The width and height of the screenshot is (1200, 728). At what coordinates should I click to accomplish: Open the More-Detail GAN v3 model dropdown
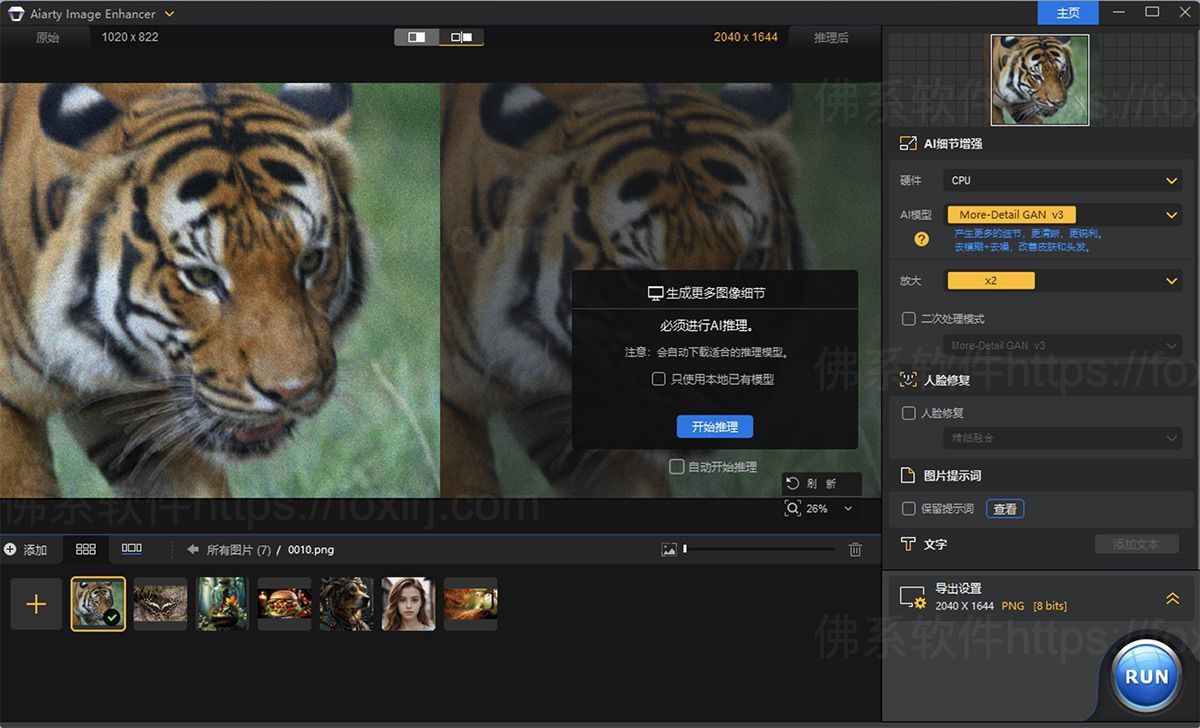(x=1062, y=214)
